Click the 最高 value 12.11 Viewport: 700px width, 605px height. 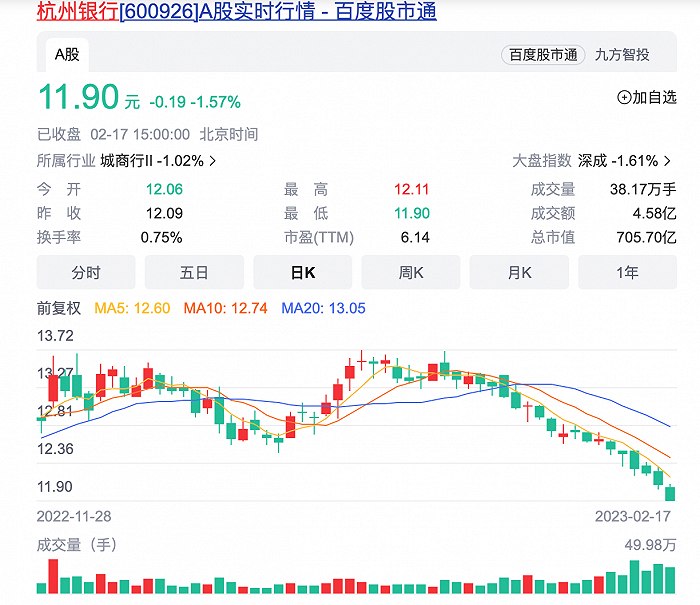pos(411,189)
